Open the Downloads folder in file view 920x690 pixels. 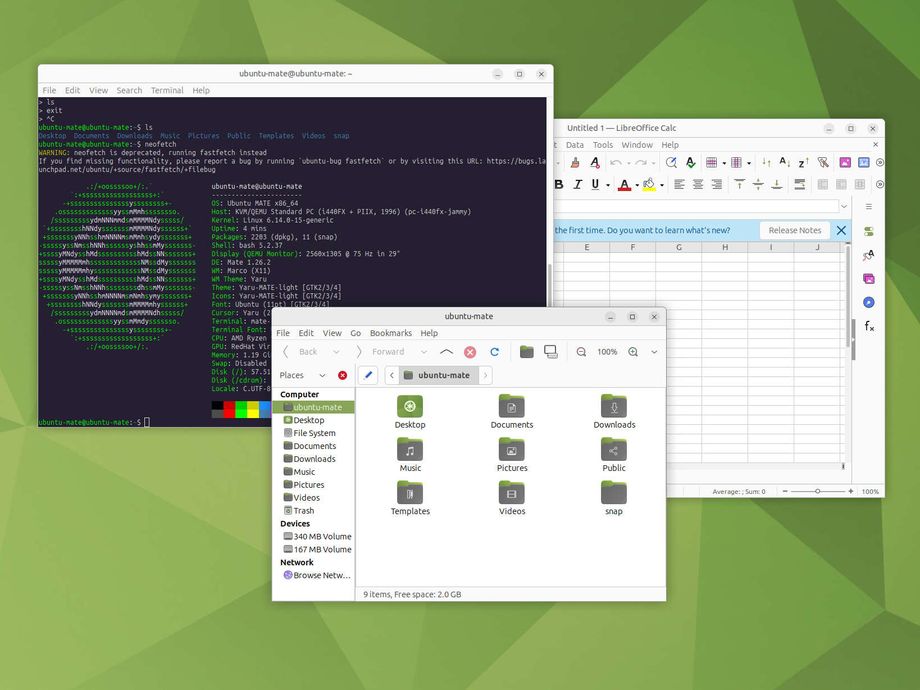tap(614, 410)
